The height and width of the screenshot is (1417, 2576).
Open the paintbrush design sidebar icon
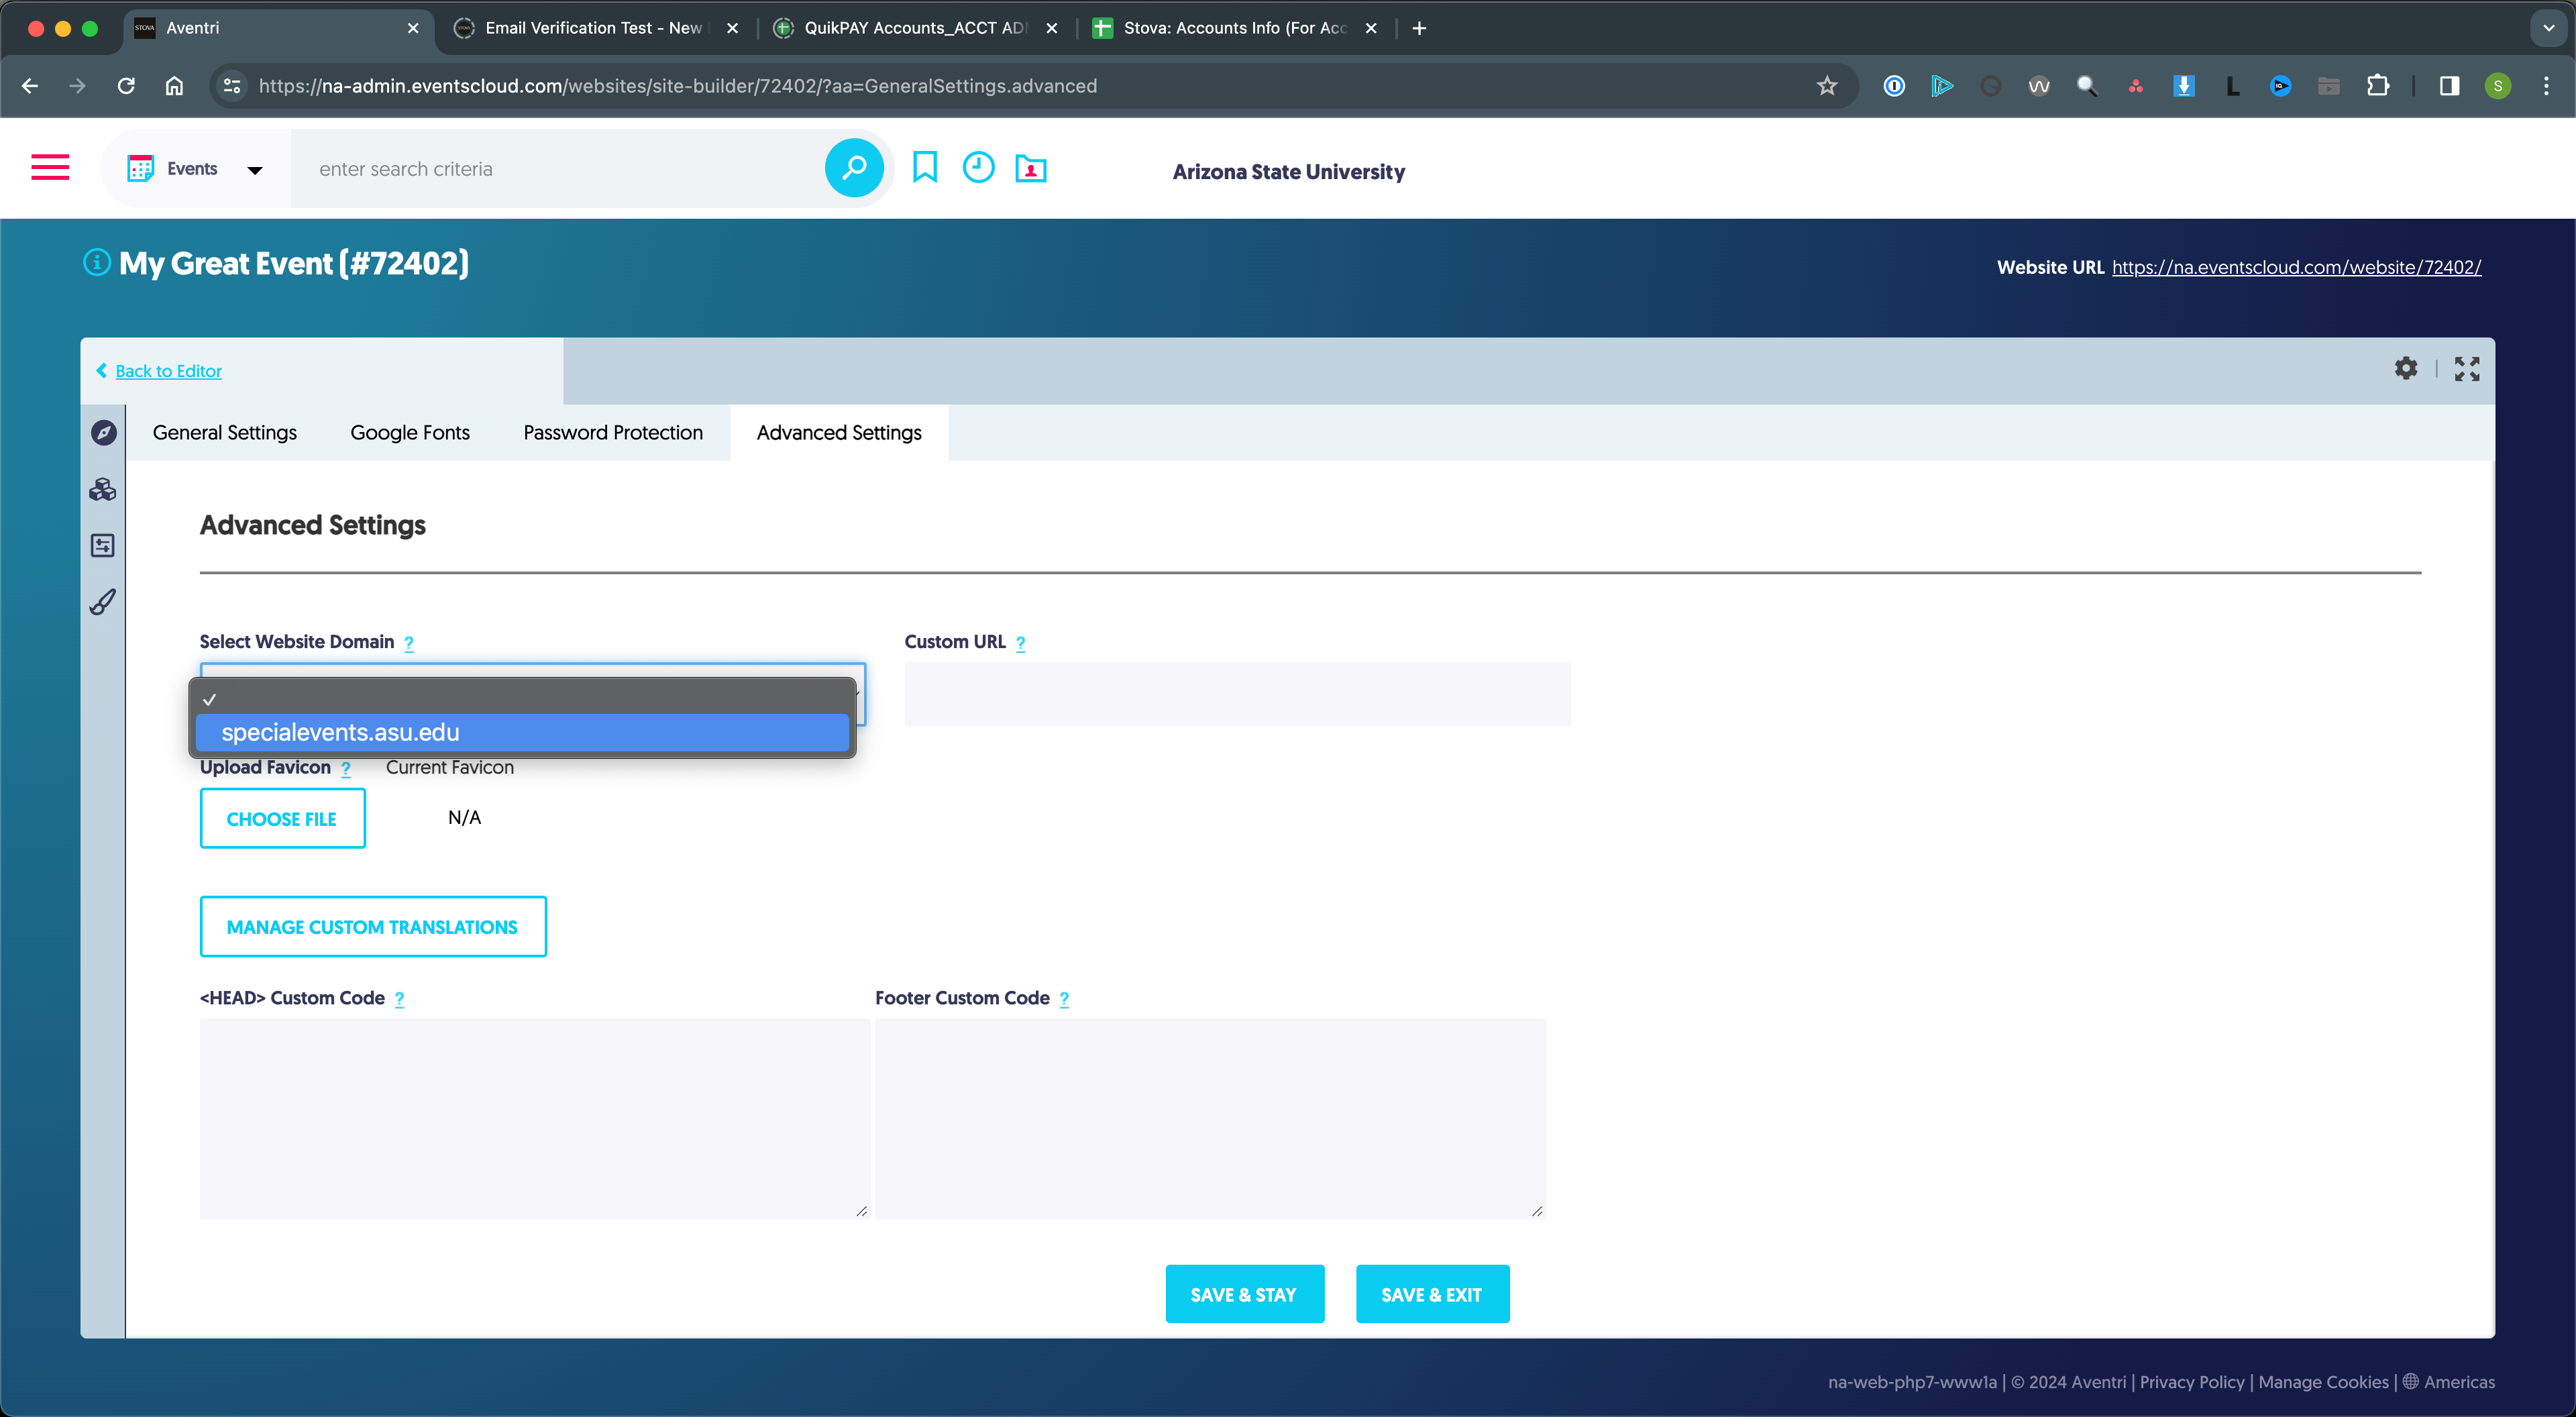103,601
